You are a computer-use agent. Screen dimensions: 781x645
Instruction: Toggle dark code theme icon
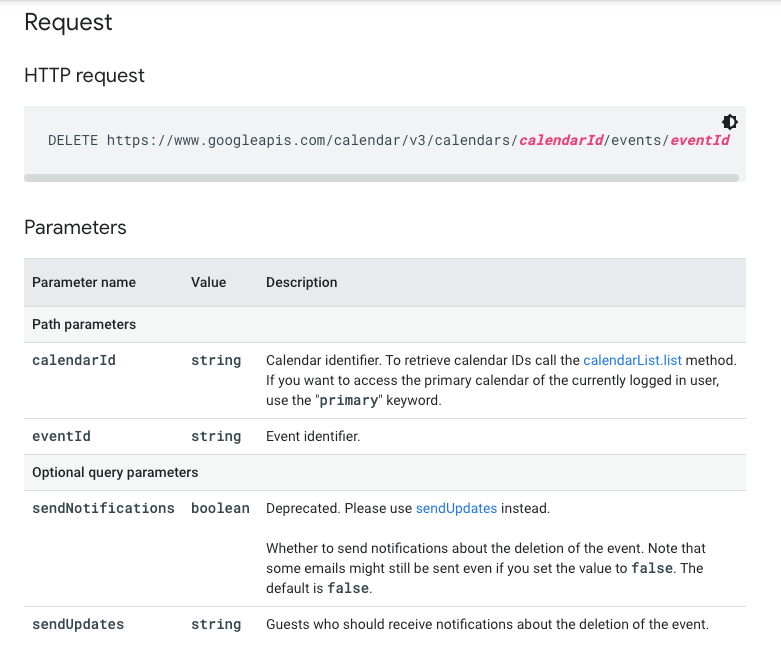click(730, 122)
